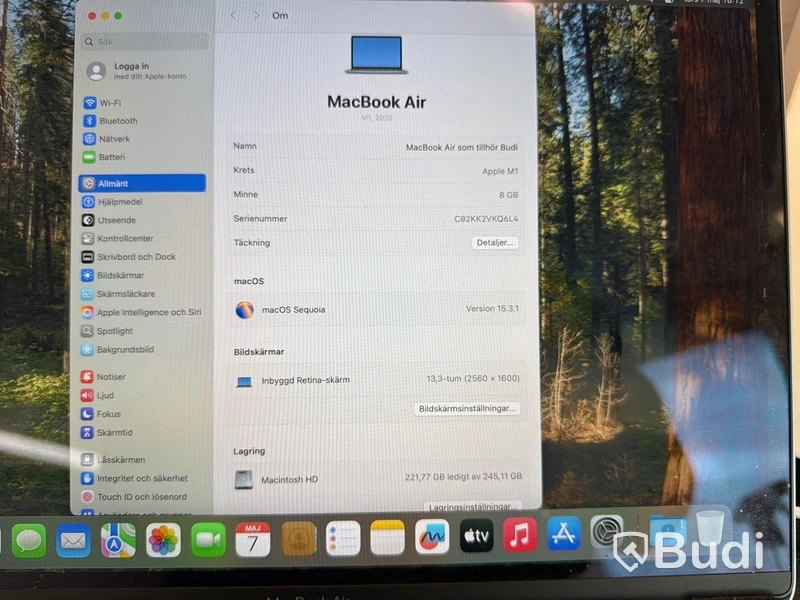
Task: Open App Store from the Dock
Action: click(x=563, y=534)
